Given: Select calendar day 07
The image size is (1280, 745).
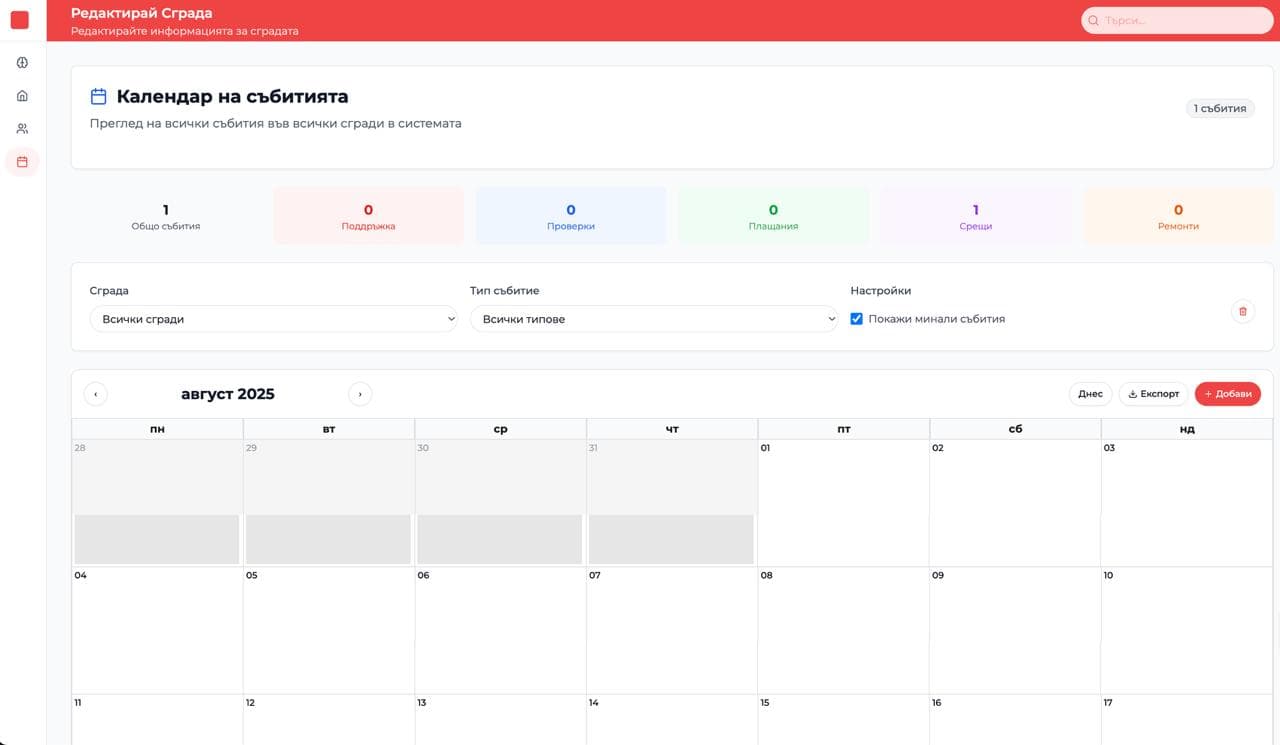Looking at the screenshot, I should (x=672, y=630).
